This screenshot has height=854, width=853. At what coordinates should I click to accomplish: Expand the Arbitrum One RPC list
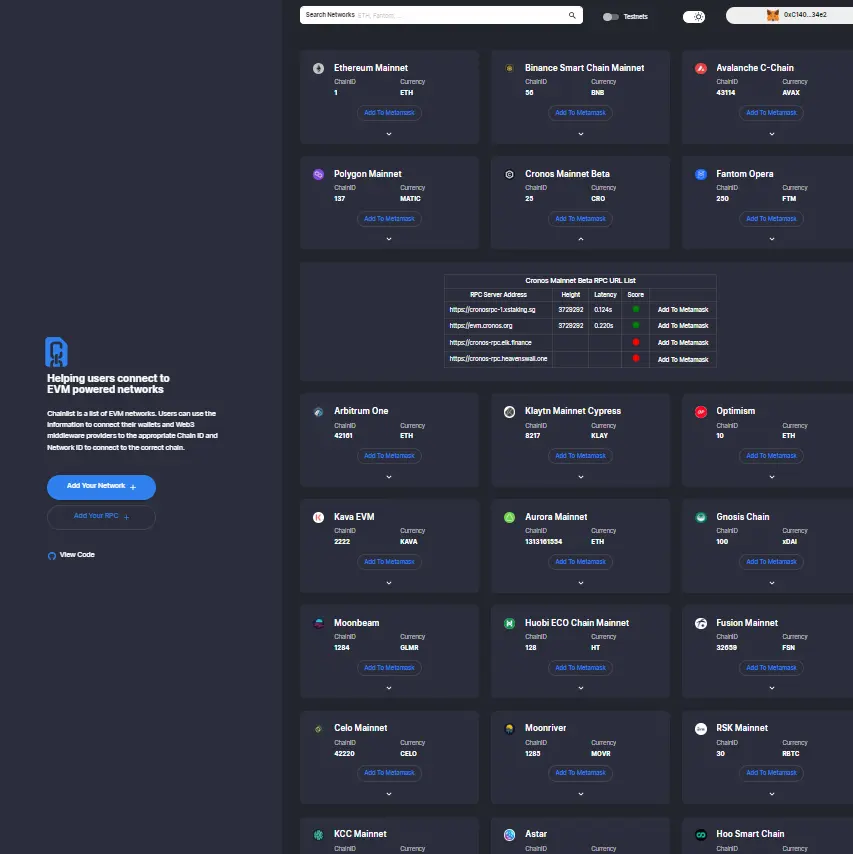coord(389,477)
